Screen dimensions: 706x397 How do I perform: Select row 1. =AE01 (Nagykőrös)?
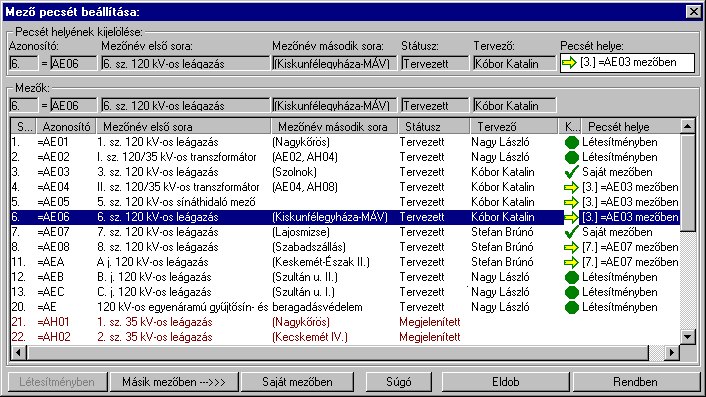coord(345,142)
